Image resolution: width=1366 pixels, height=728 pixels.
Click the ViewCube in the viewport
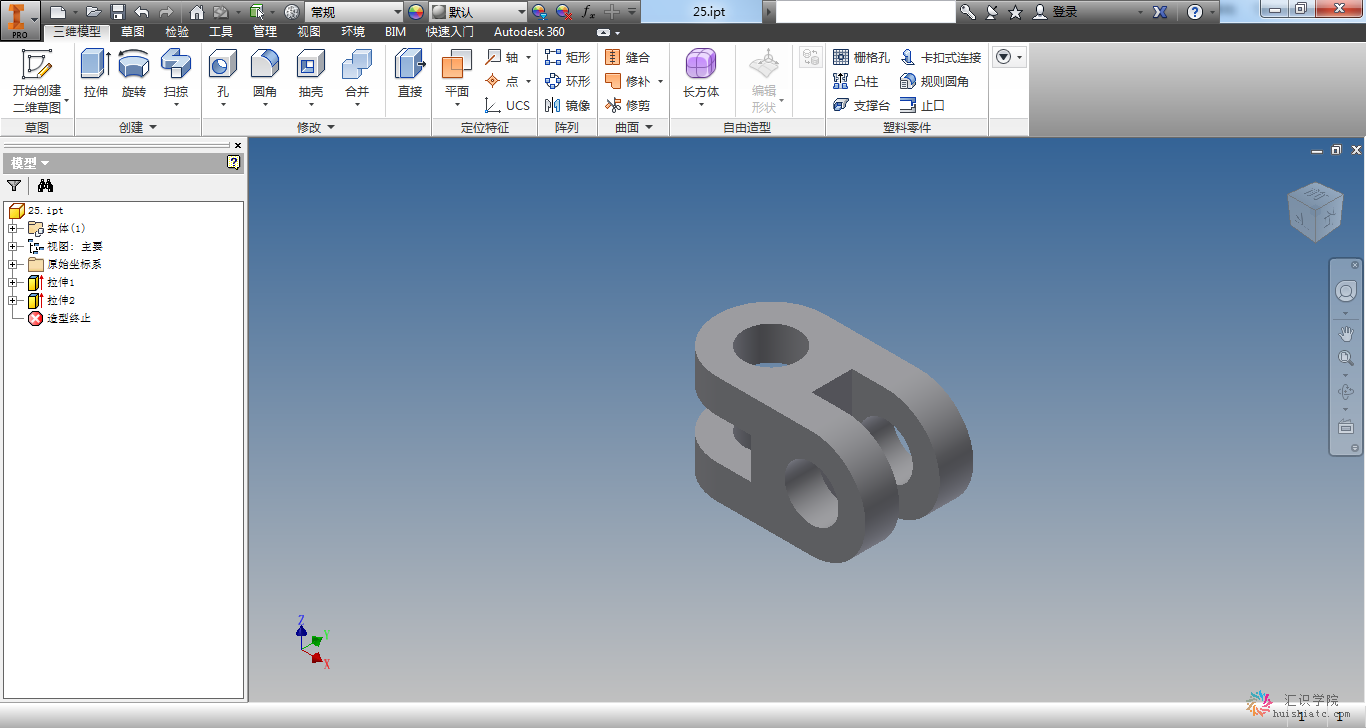1314,212
